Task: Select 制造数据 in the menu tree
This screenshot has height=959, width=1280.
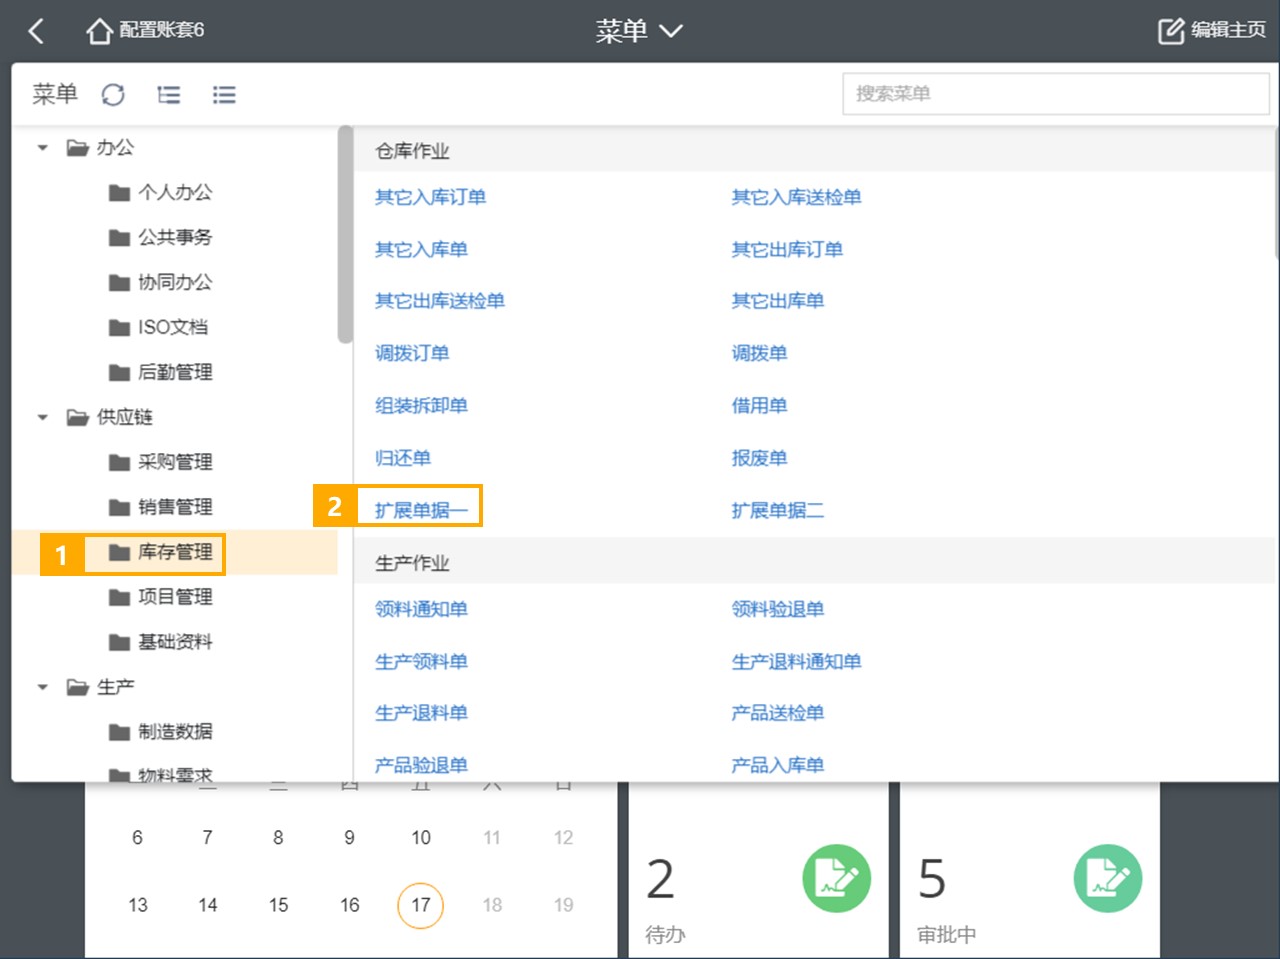Action: 175,732
